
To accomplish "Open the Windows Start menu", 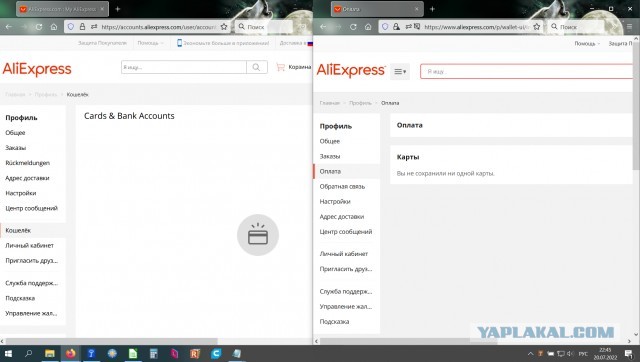I will pos(8,353).
